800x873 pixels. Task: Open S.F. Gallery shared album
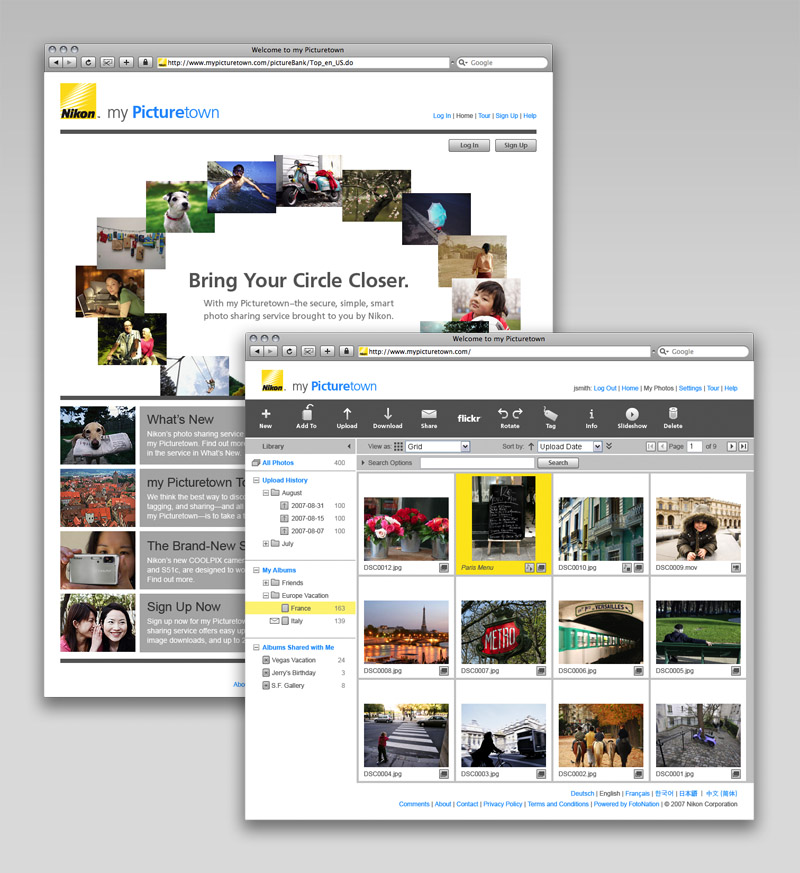click(288, 686)
